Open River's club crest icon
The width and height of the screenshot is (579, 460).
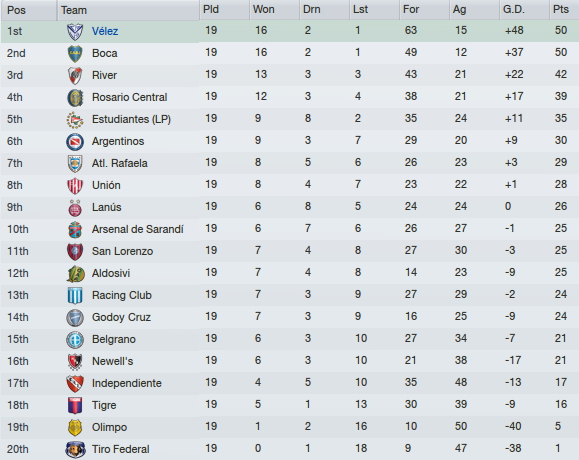point(75,75)
